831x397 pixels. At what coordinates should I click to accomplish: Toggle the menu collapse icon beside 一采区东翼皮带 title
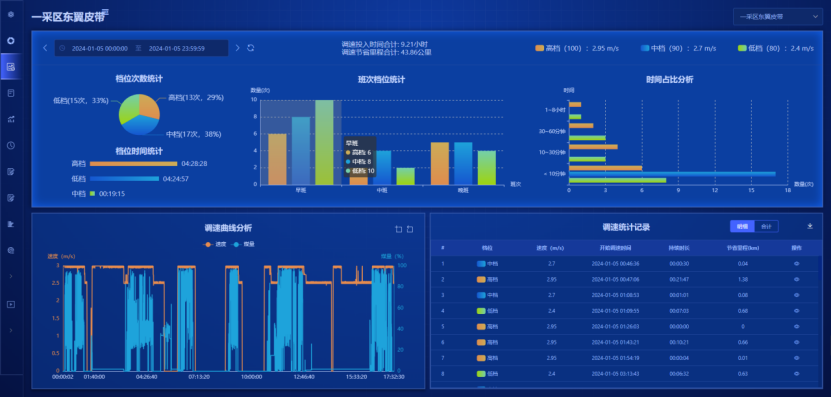[105, 12]
